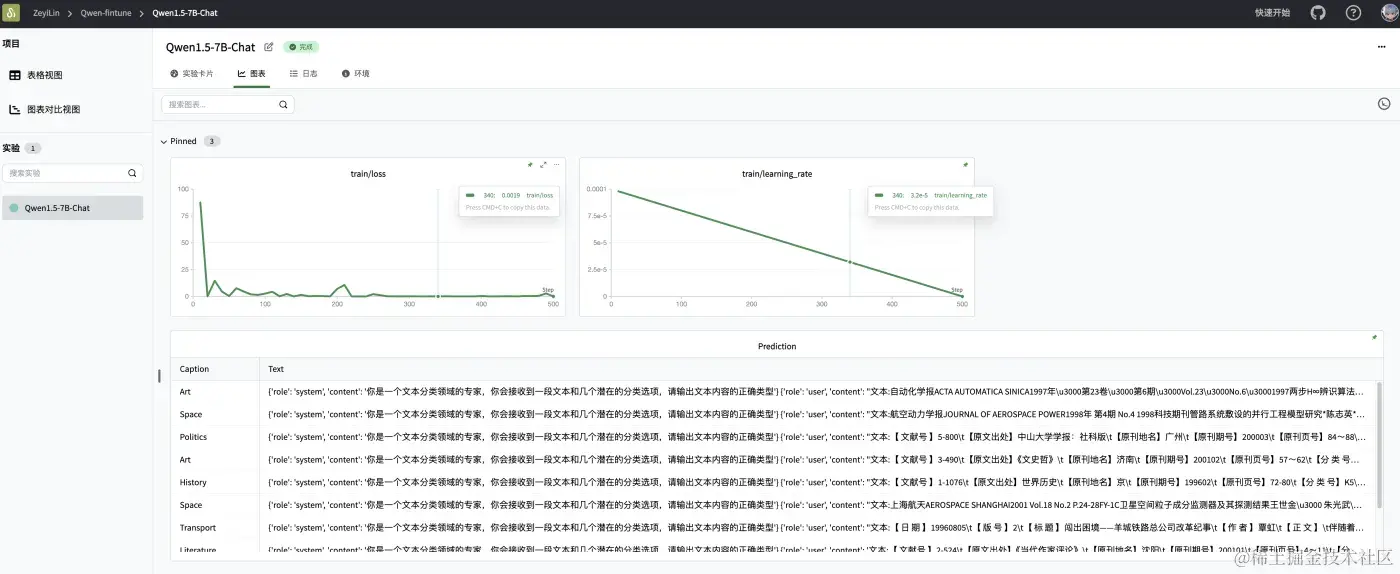Viewport: 1400px width, 574px height.
Task: Open the GitHub icon link
Action: pyautogui.click(x=1318, y=13)
